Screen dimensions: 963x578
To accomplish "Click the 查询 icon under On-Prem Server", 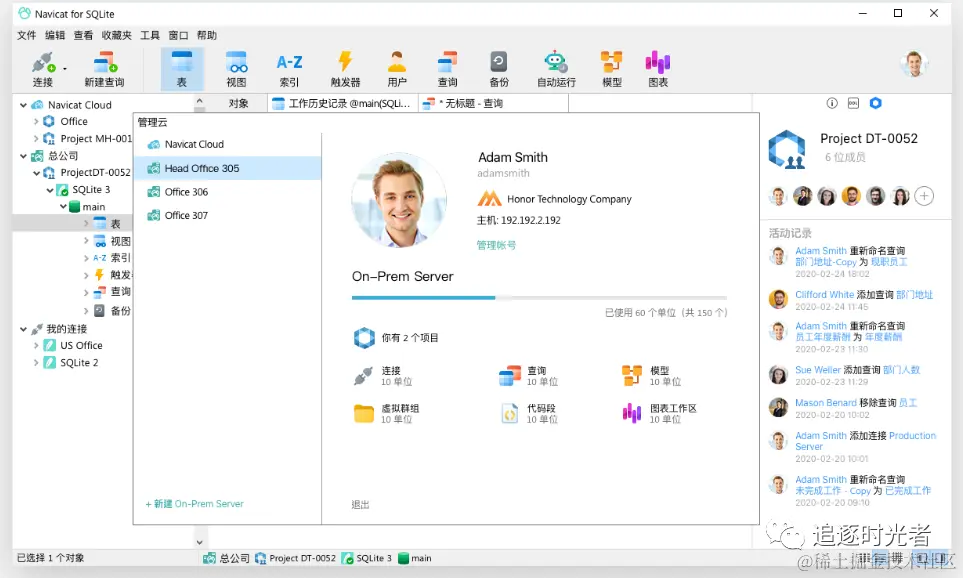I will [x=510, y=376].
